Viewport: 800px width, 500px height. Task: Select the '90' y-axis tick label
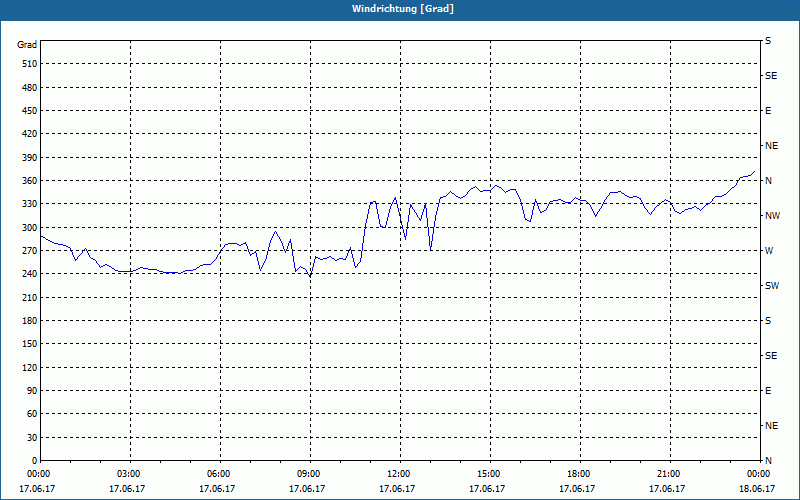[x=32, y=391]
